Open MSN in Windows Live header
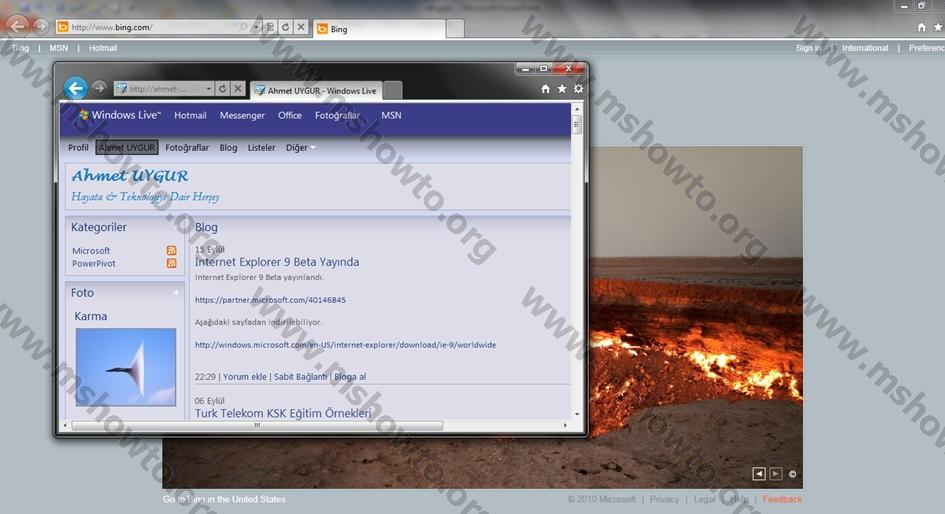The image size is (945, 514). 391,115
